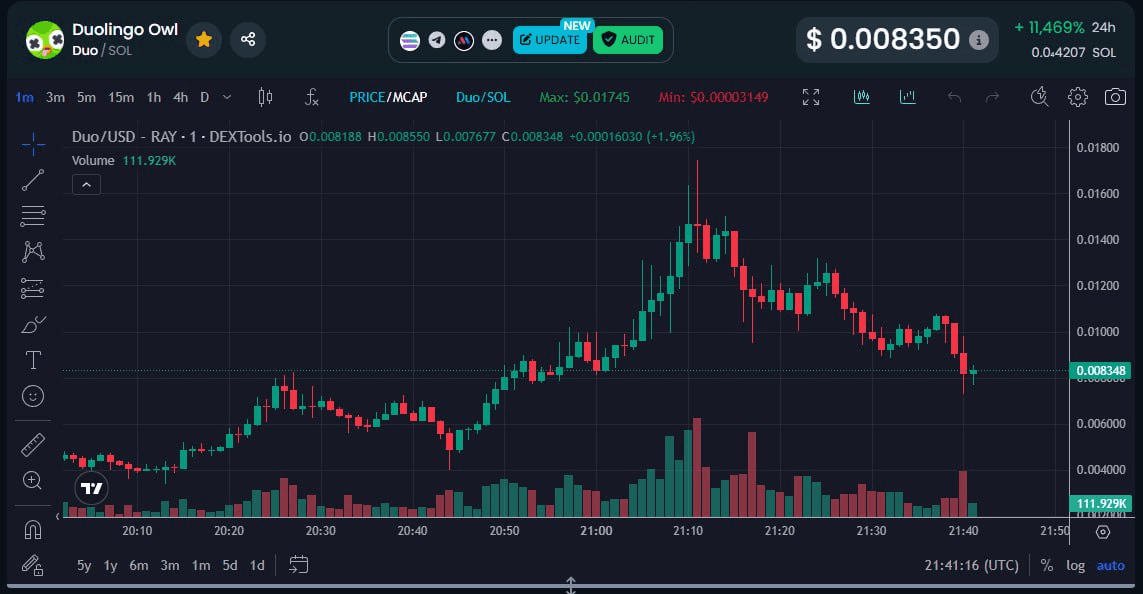Open the indicators fx menu
The image size is (1143, 594).
[x=311, y=97]
